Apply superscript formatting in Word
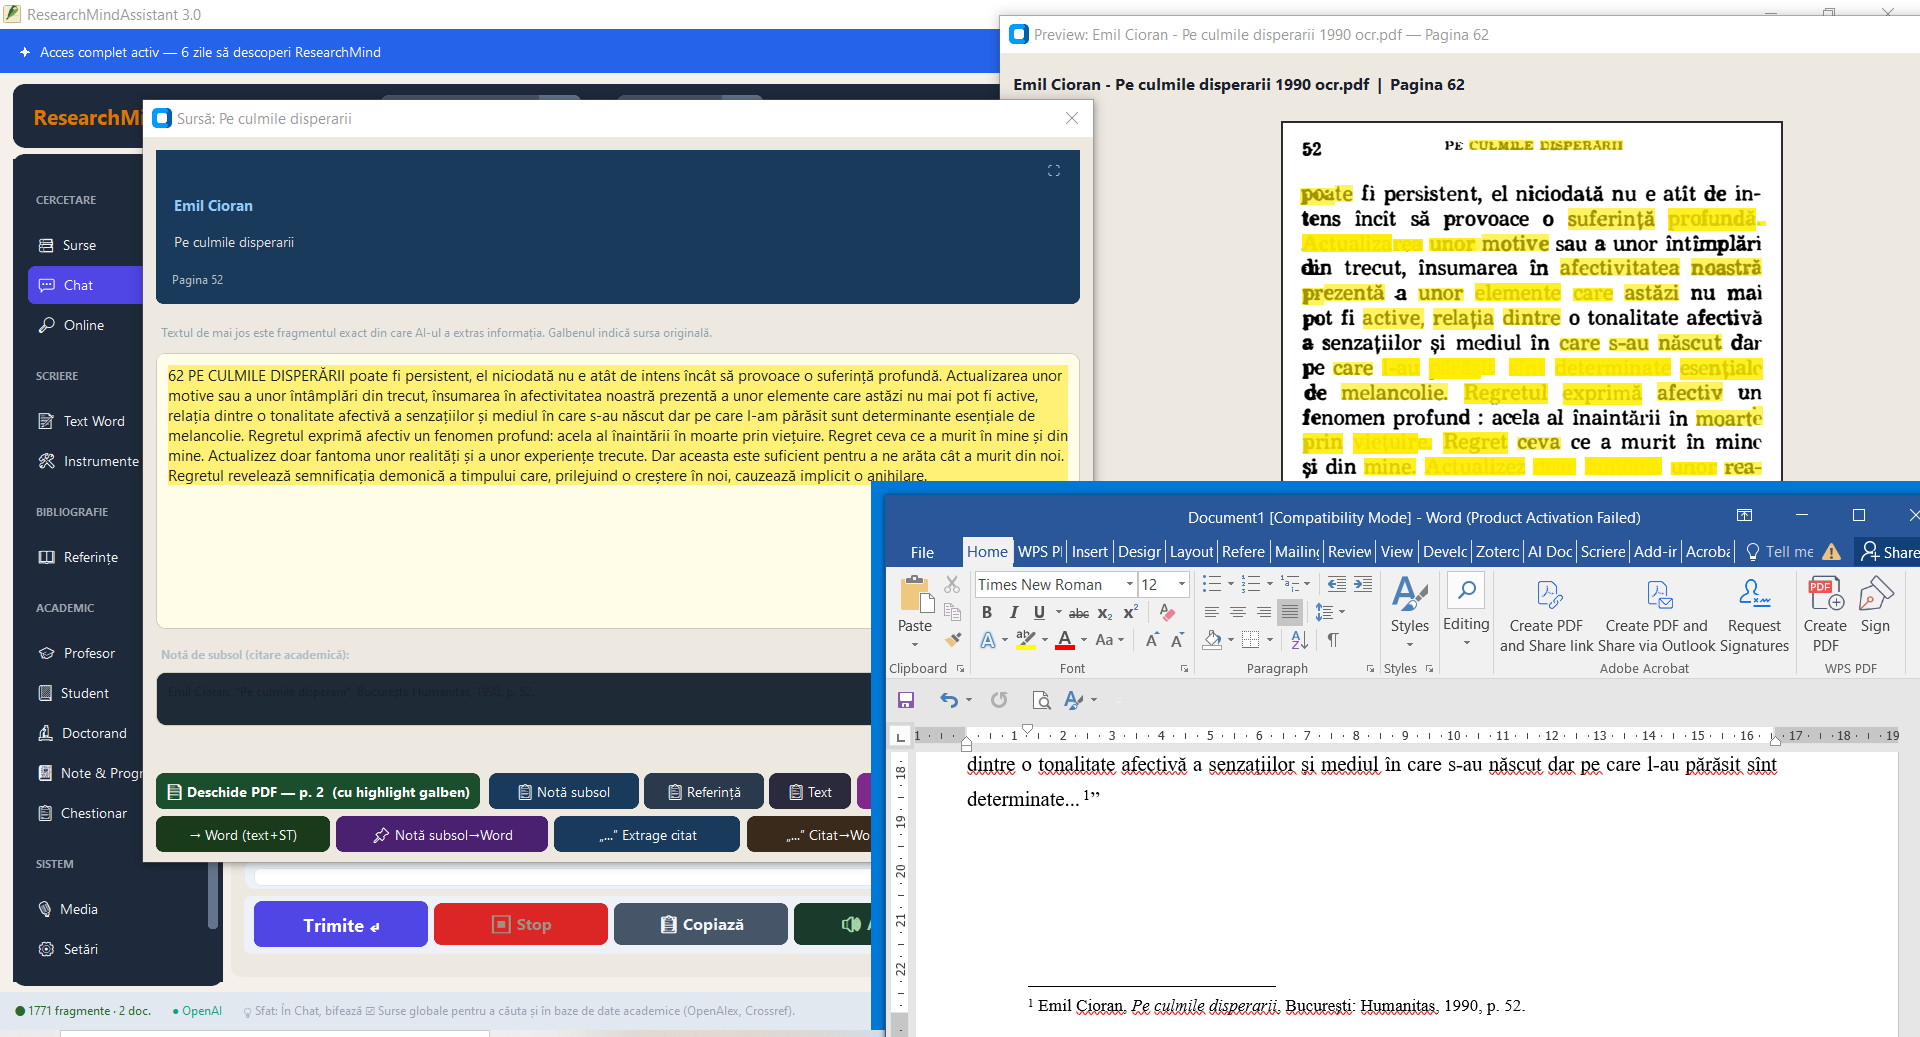 (1131, 613)
